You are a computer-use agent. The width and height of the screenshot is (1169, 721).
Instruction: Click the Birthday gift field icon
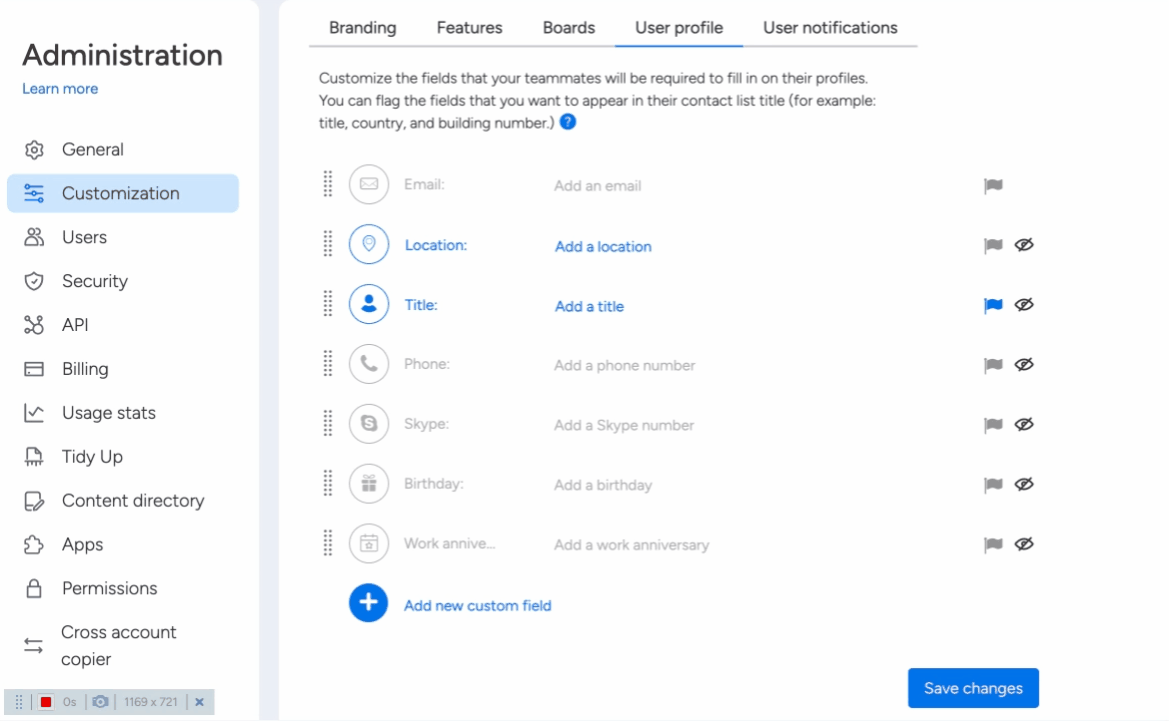pos(369,484)
